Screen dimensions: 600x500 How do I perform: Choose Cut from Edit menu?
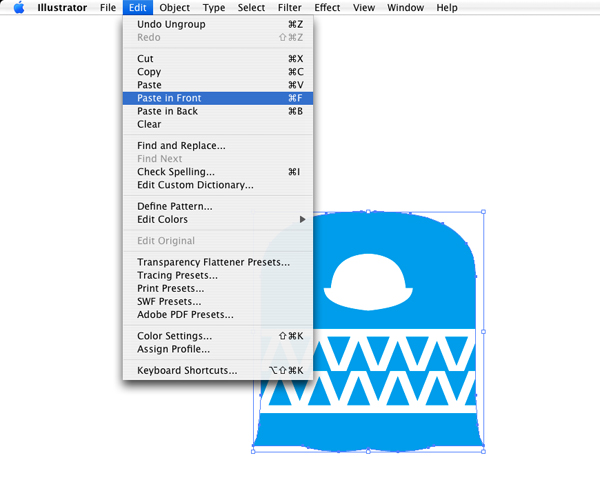[x=218, y=59]
